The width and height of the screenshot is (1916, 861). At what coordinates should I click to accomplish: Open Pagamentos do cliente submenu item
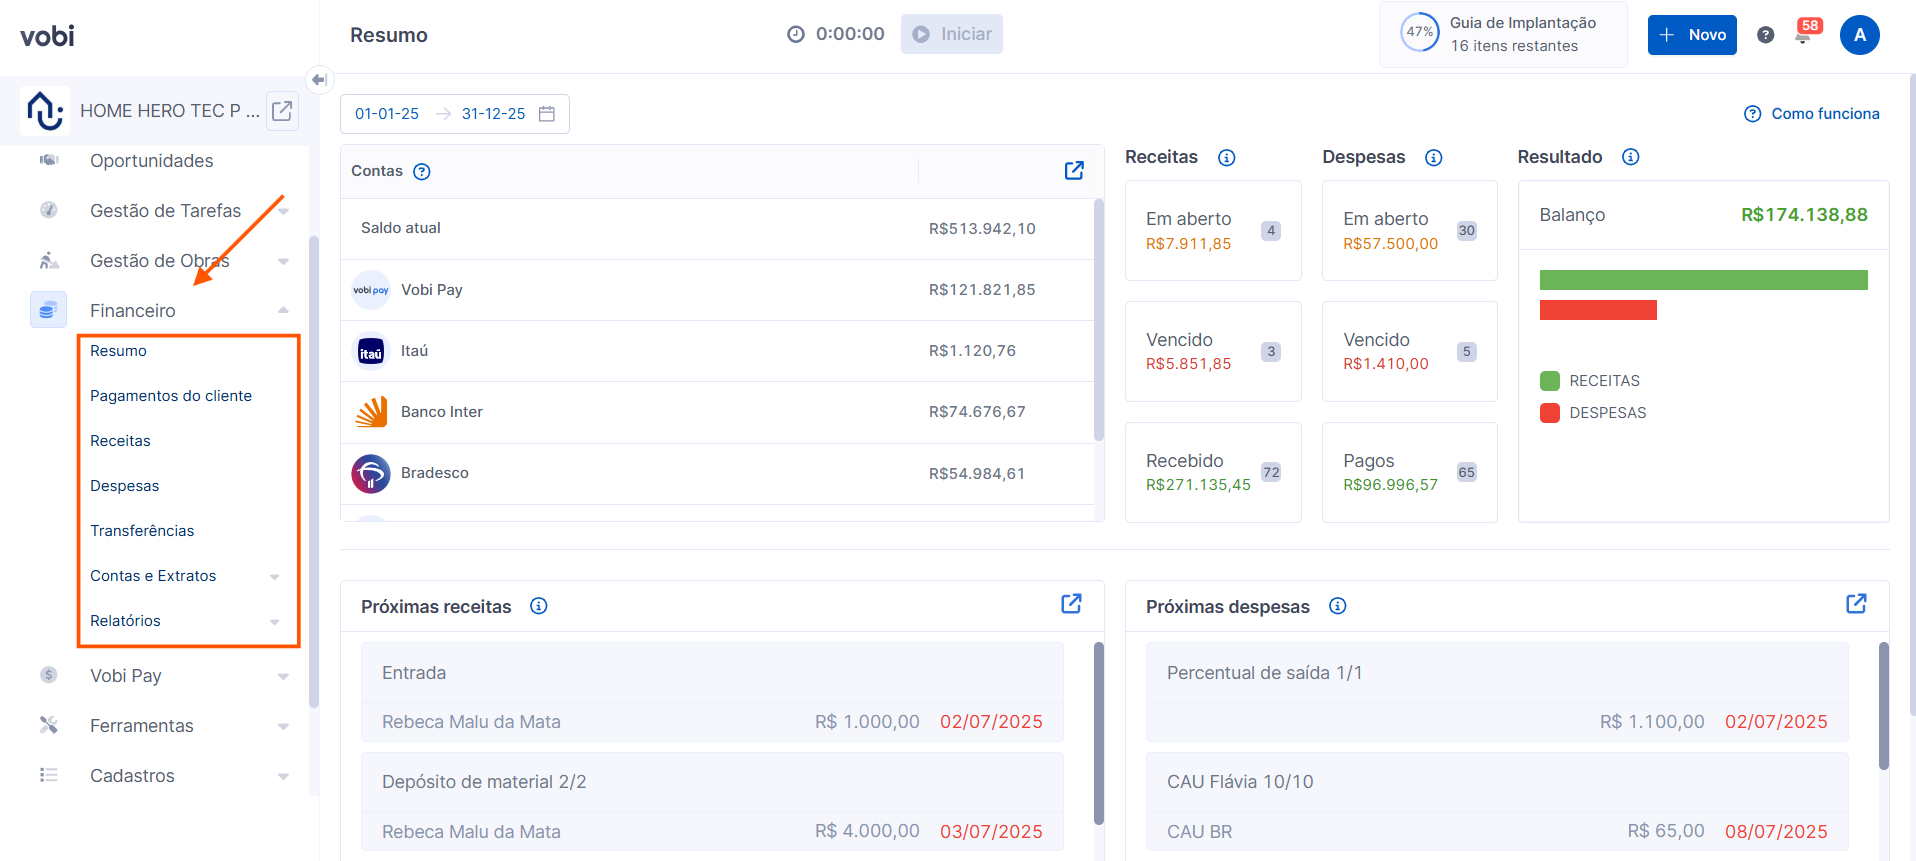click(x=171, y=396)
